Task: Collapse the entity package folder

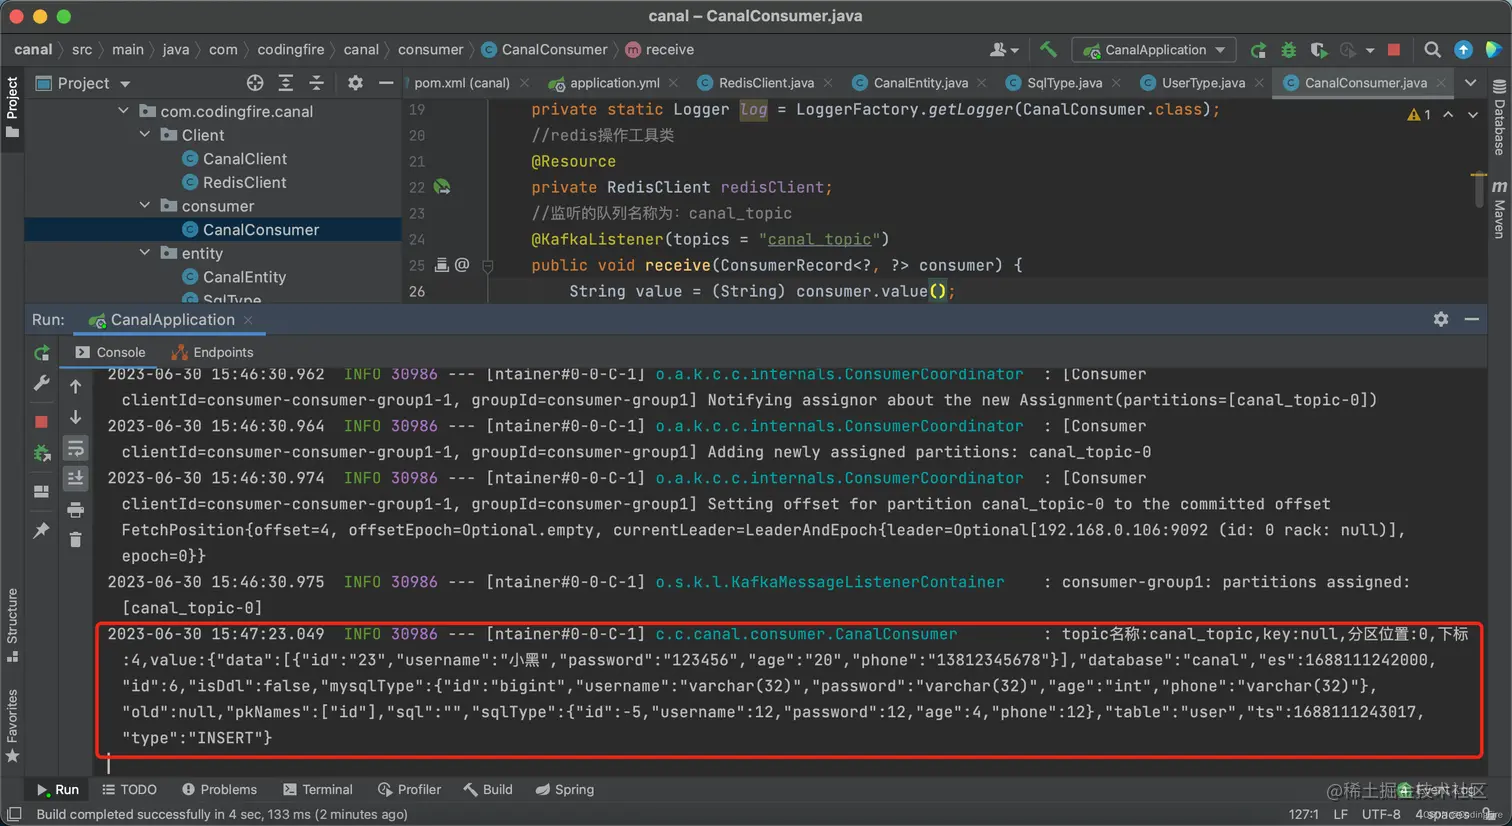Action: coord(145,253)
